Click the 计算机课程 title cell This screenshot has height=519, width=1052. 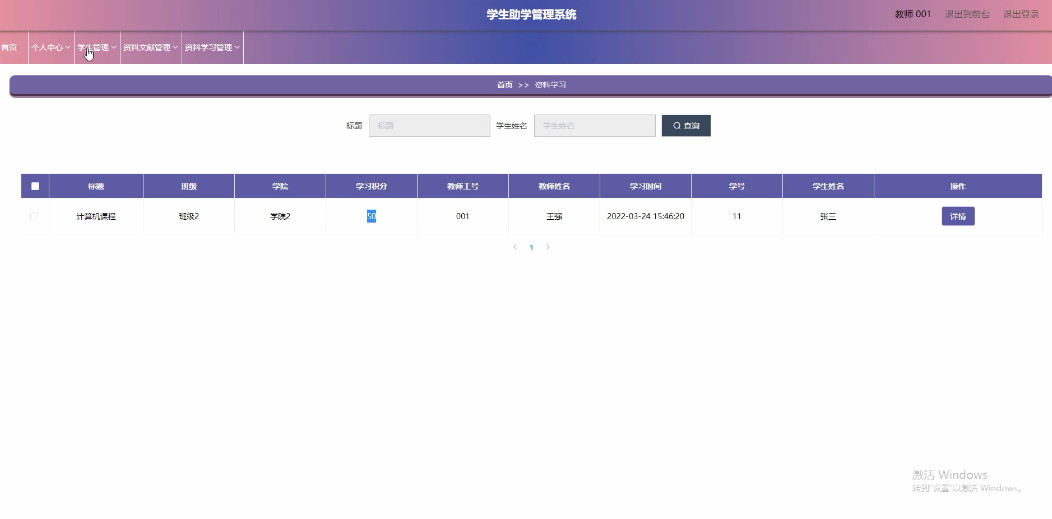coord(96,217)
